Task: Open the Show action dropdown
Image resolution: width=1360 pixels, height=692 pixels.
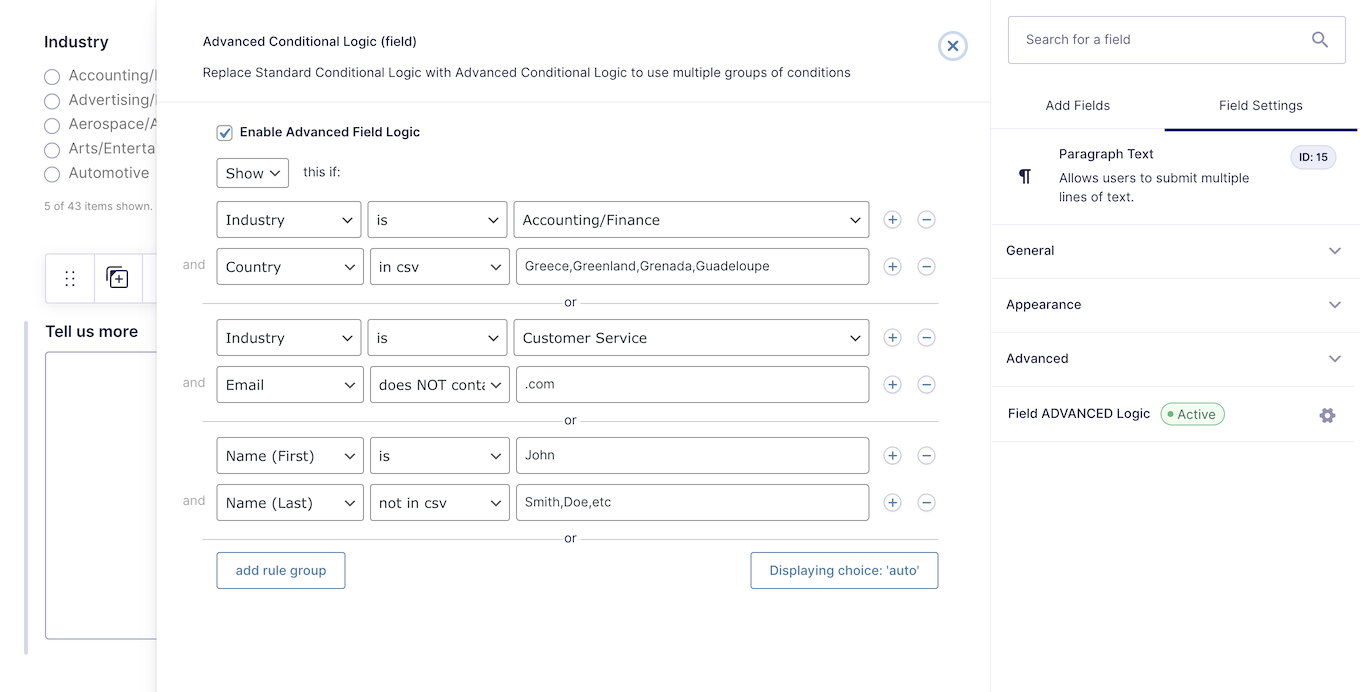Action: [x=253, y=173]
